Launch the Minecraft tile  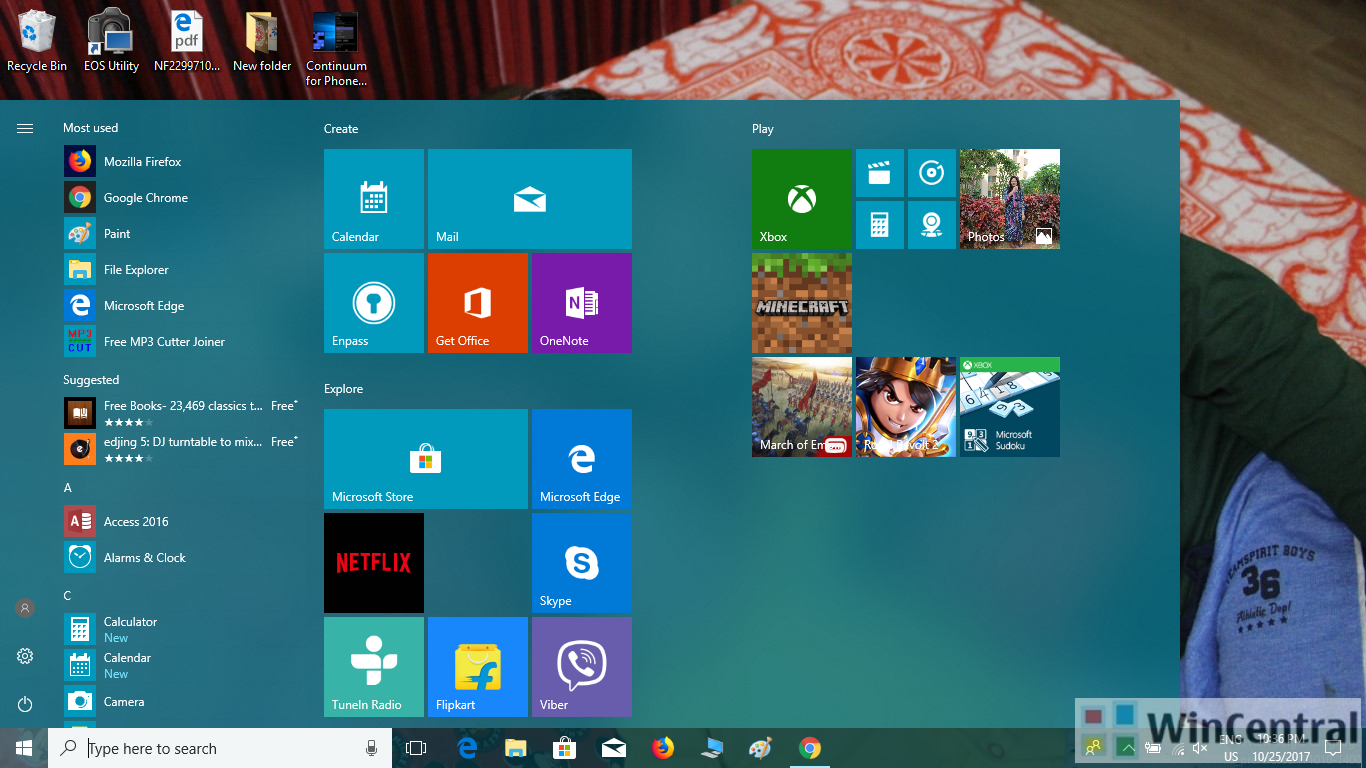click(802, 303)
